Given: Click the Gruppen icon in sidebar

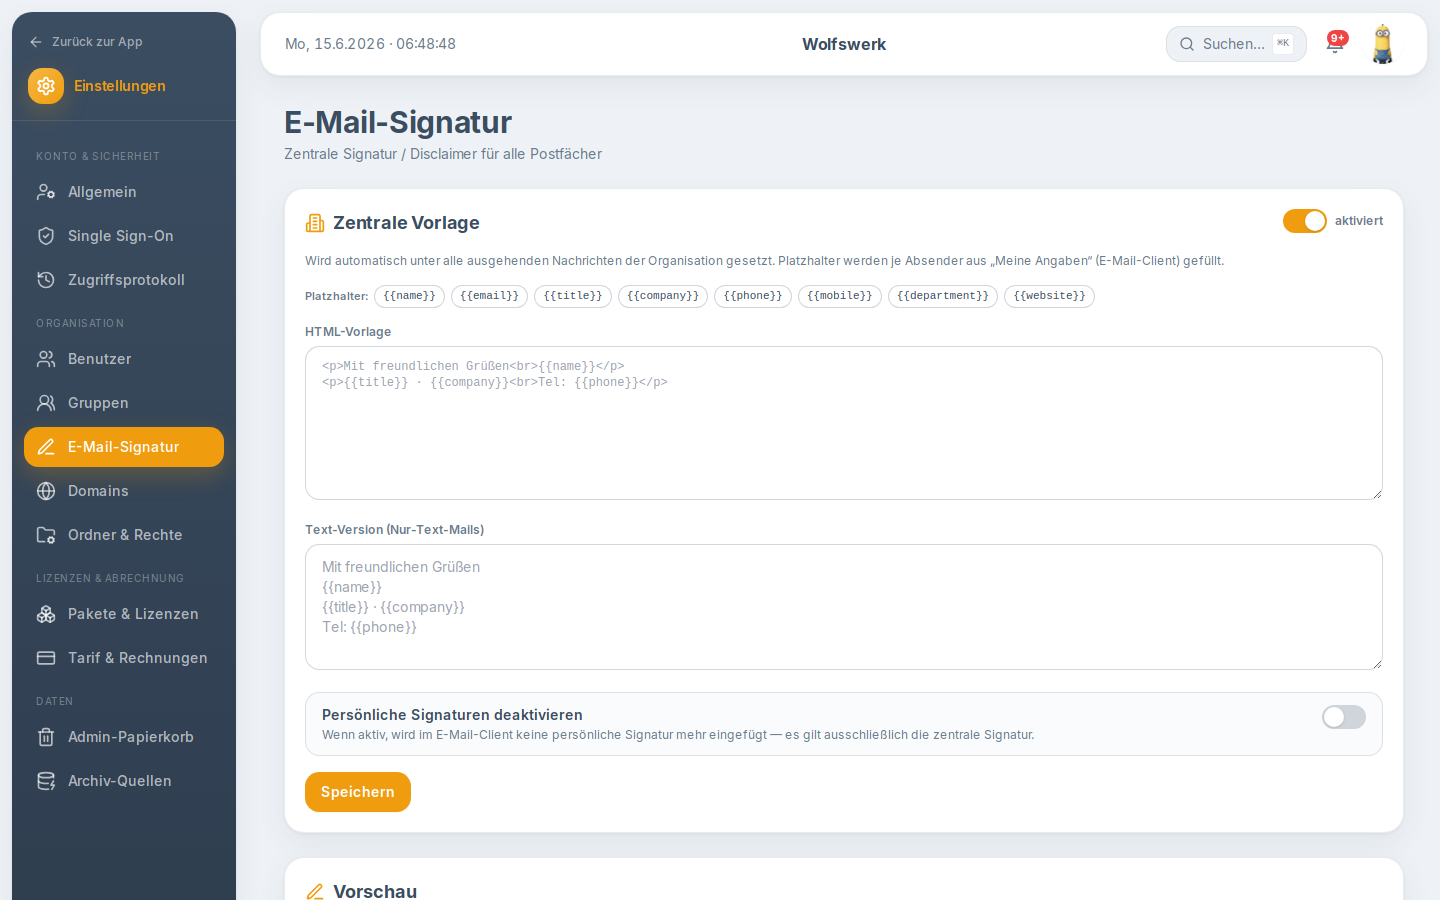Looking at the screenshot, I should pyautogui.click(x=46, y=403).
